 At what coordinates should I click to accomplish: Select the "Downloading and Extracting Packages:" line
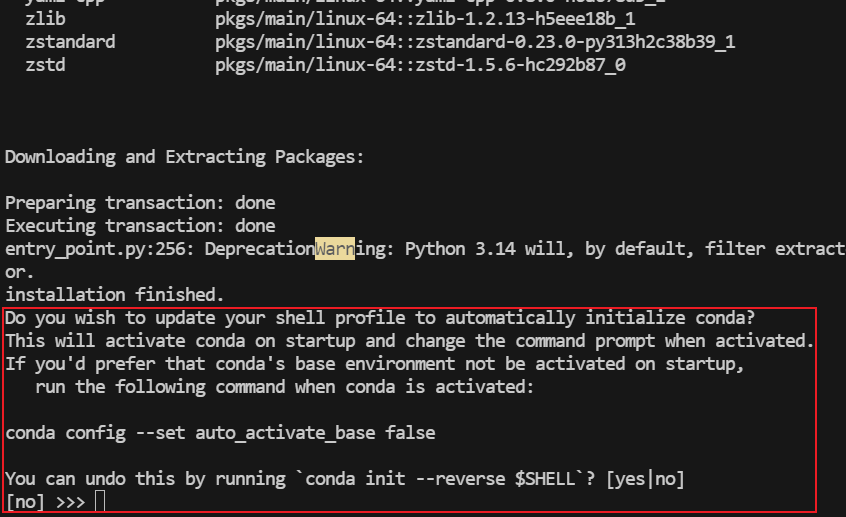coord(185,157)
